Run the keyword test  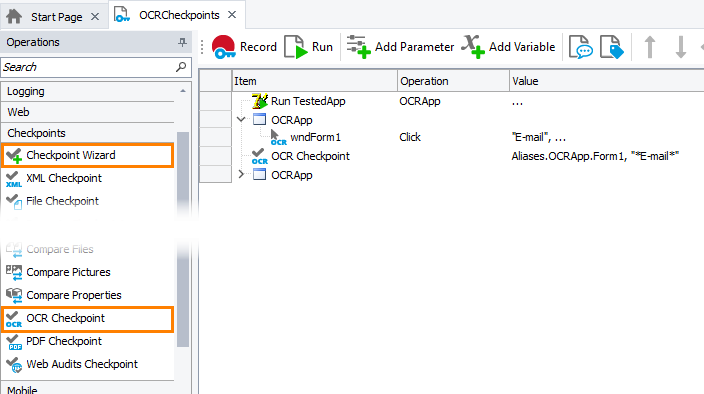coord(308,47)
